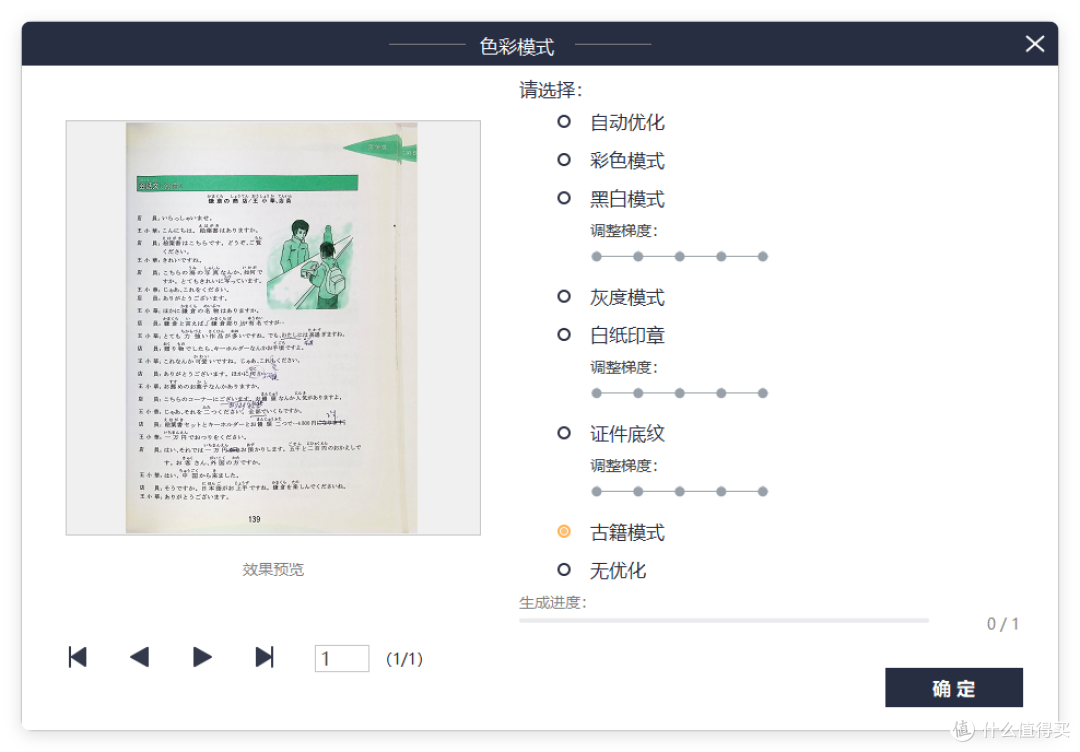The width and height of the screenshot is (1080, 752).
Task: Click the scanned page preview image
Action: pos(273,328)
